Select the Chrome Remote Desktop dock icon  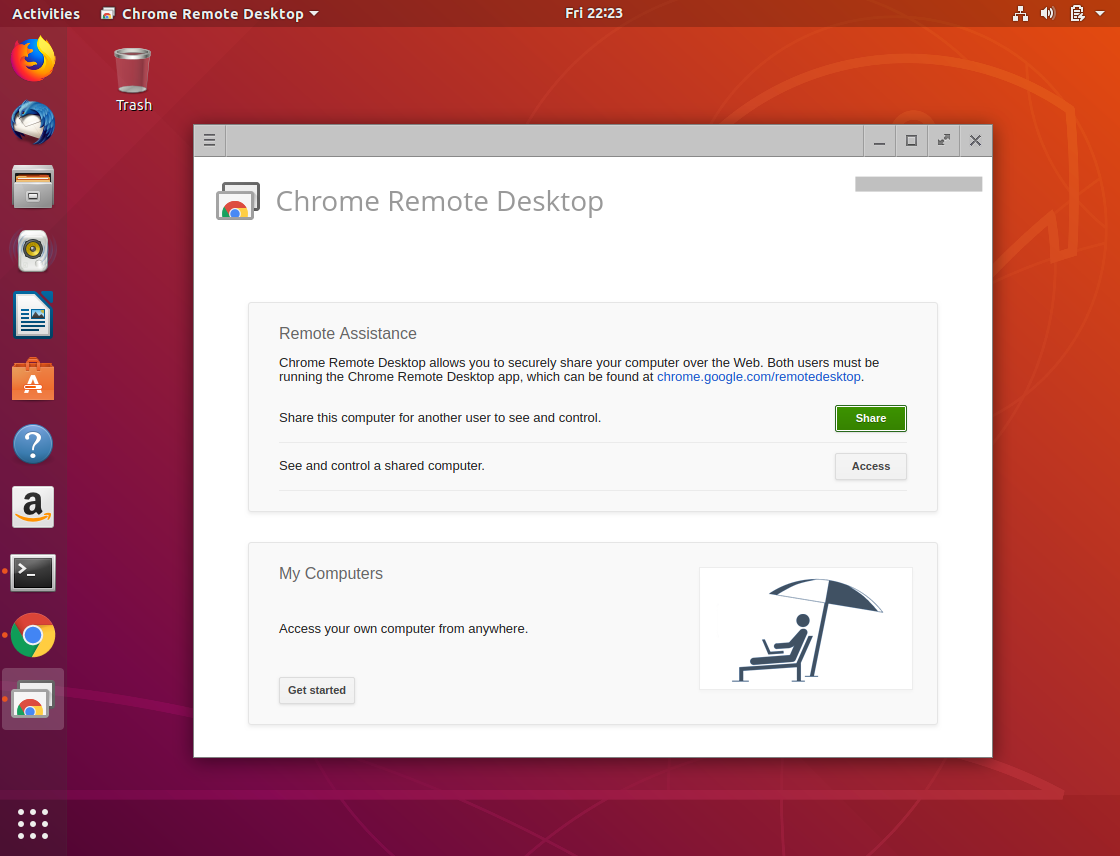[33, 699]
